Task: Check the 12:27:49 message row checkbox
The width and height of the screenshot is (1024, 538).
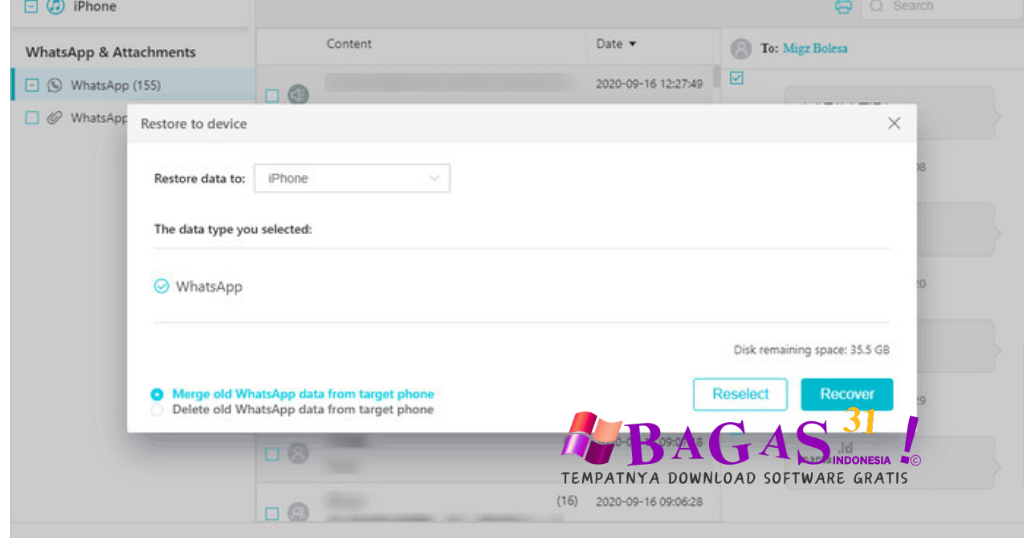Action: pyautogui.click(x=272, y=96)
